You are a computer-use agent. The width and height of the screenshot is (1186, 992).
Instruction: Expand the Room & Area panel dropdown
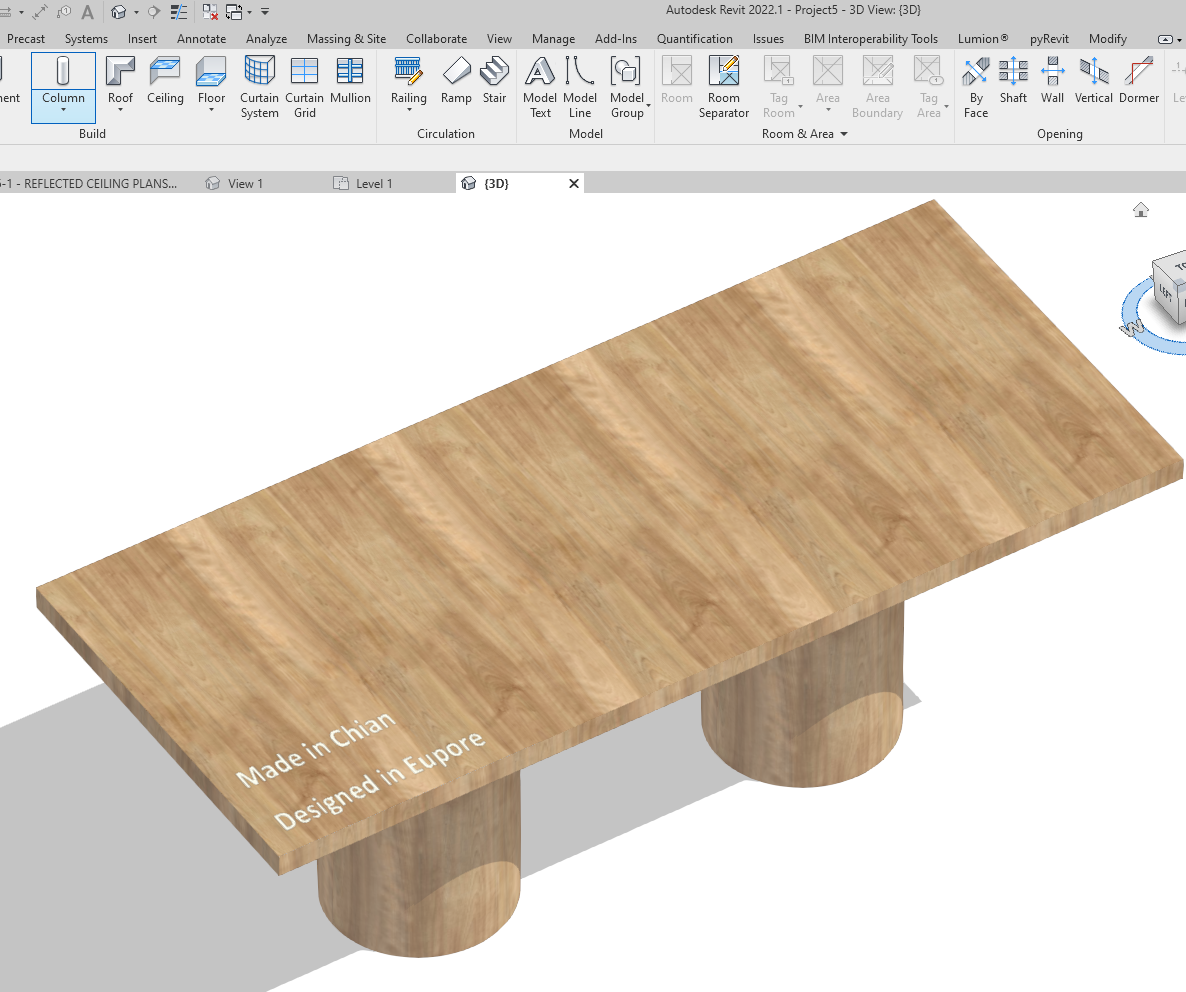tap(843, 134)
